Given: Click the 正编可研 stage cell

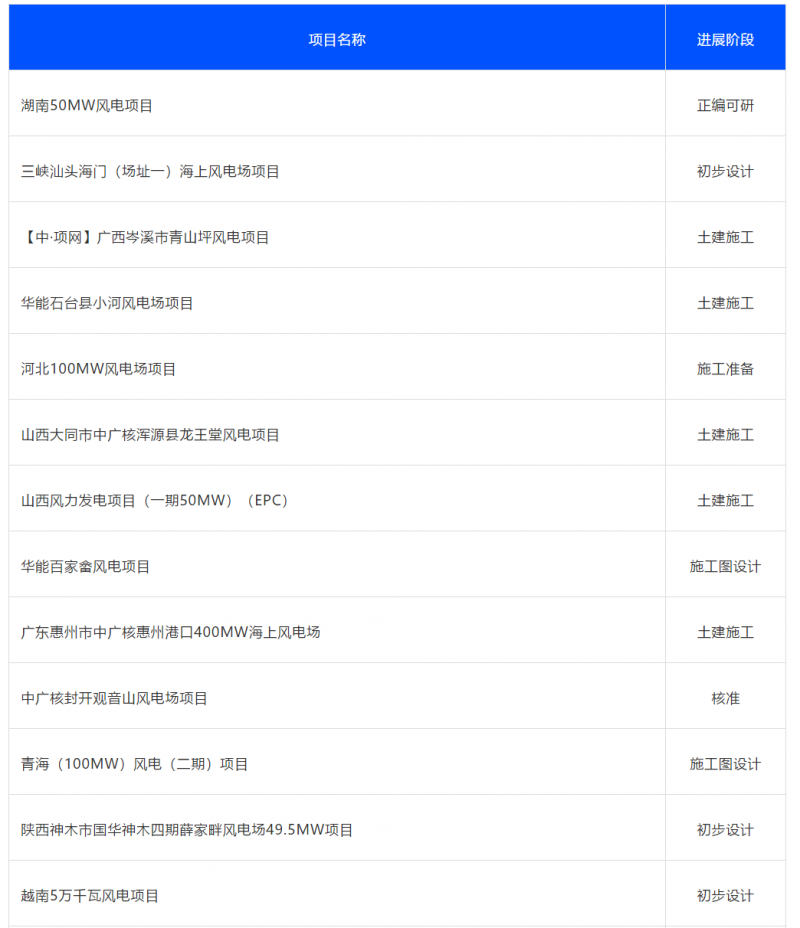Looking at the screenshot, I should pos(725,105).
